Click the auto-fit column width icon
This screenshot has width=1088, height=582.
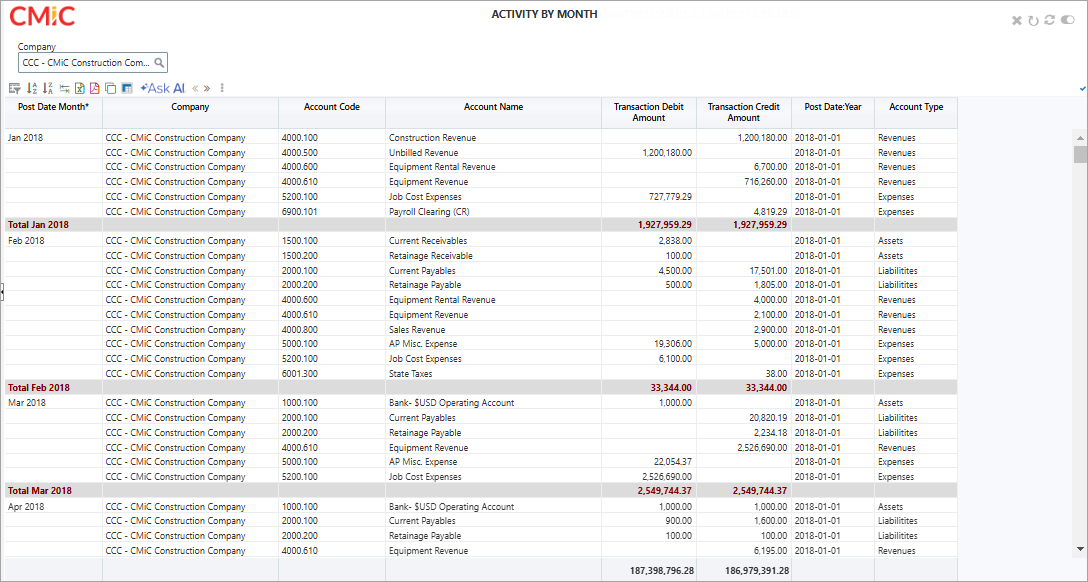[x=65, y=88]
